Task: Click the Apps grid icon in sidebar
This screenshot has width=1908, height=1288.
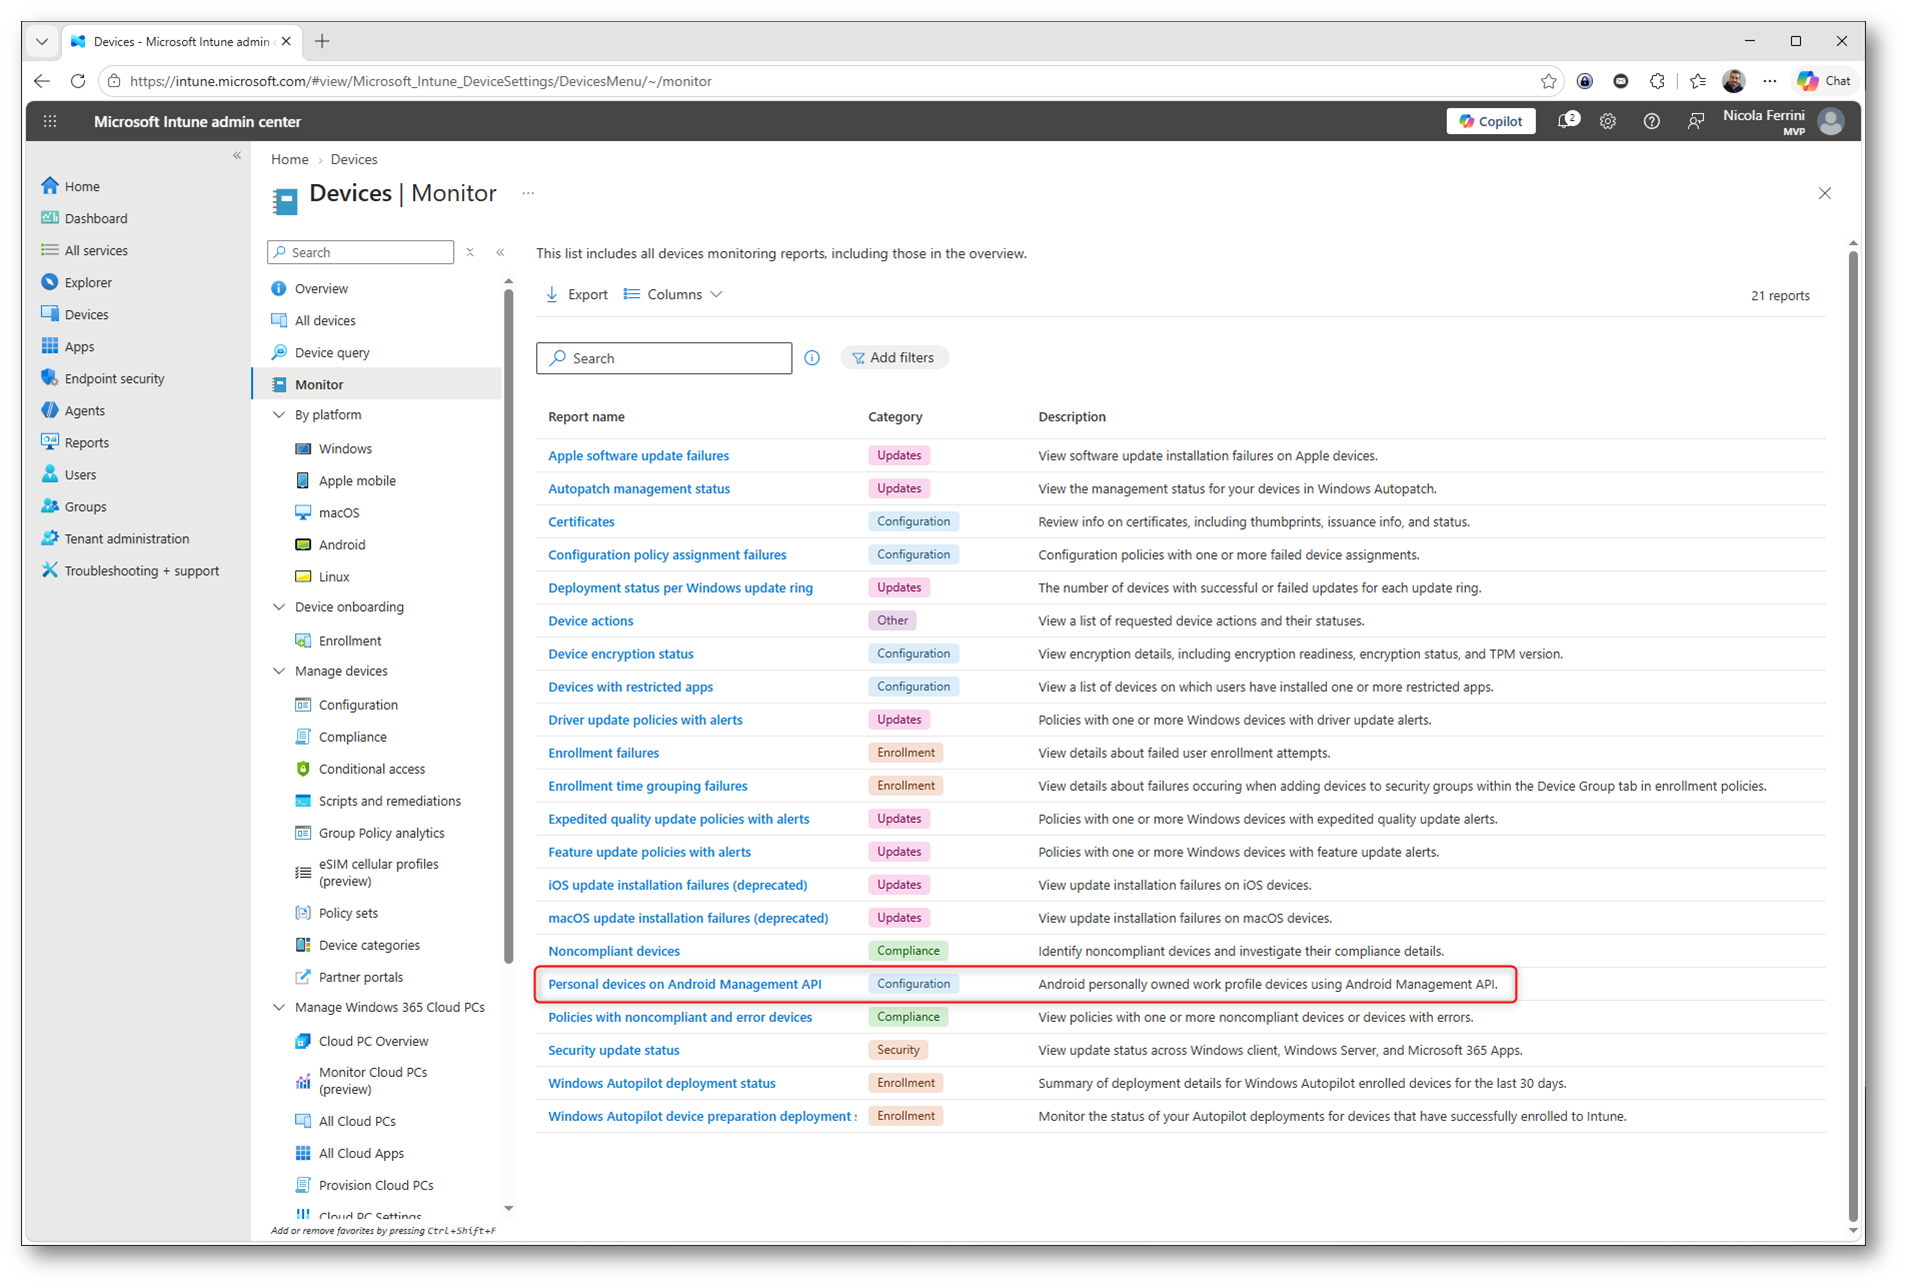Action: pyautogui.click(x=50, y=346)
